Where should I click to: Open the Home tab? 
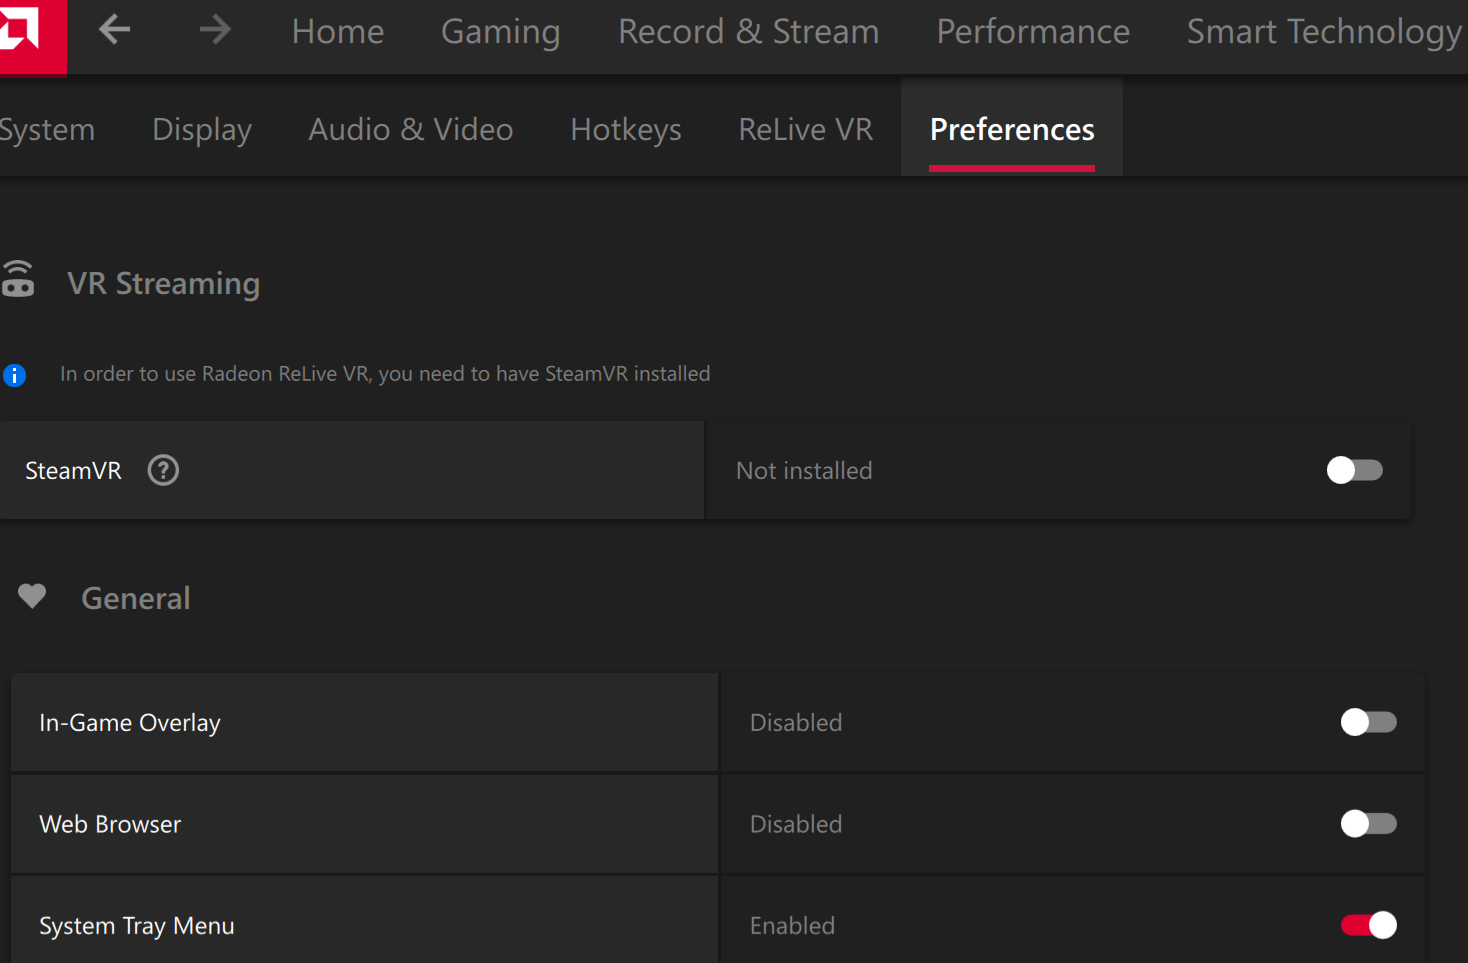338,32
